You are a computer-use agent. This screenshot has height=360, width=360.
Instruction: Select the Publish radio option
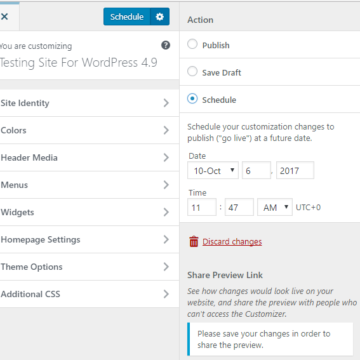(x=192, y=44)
